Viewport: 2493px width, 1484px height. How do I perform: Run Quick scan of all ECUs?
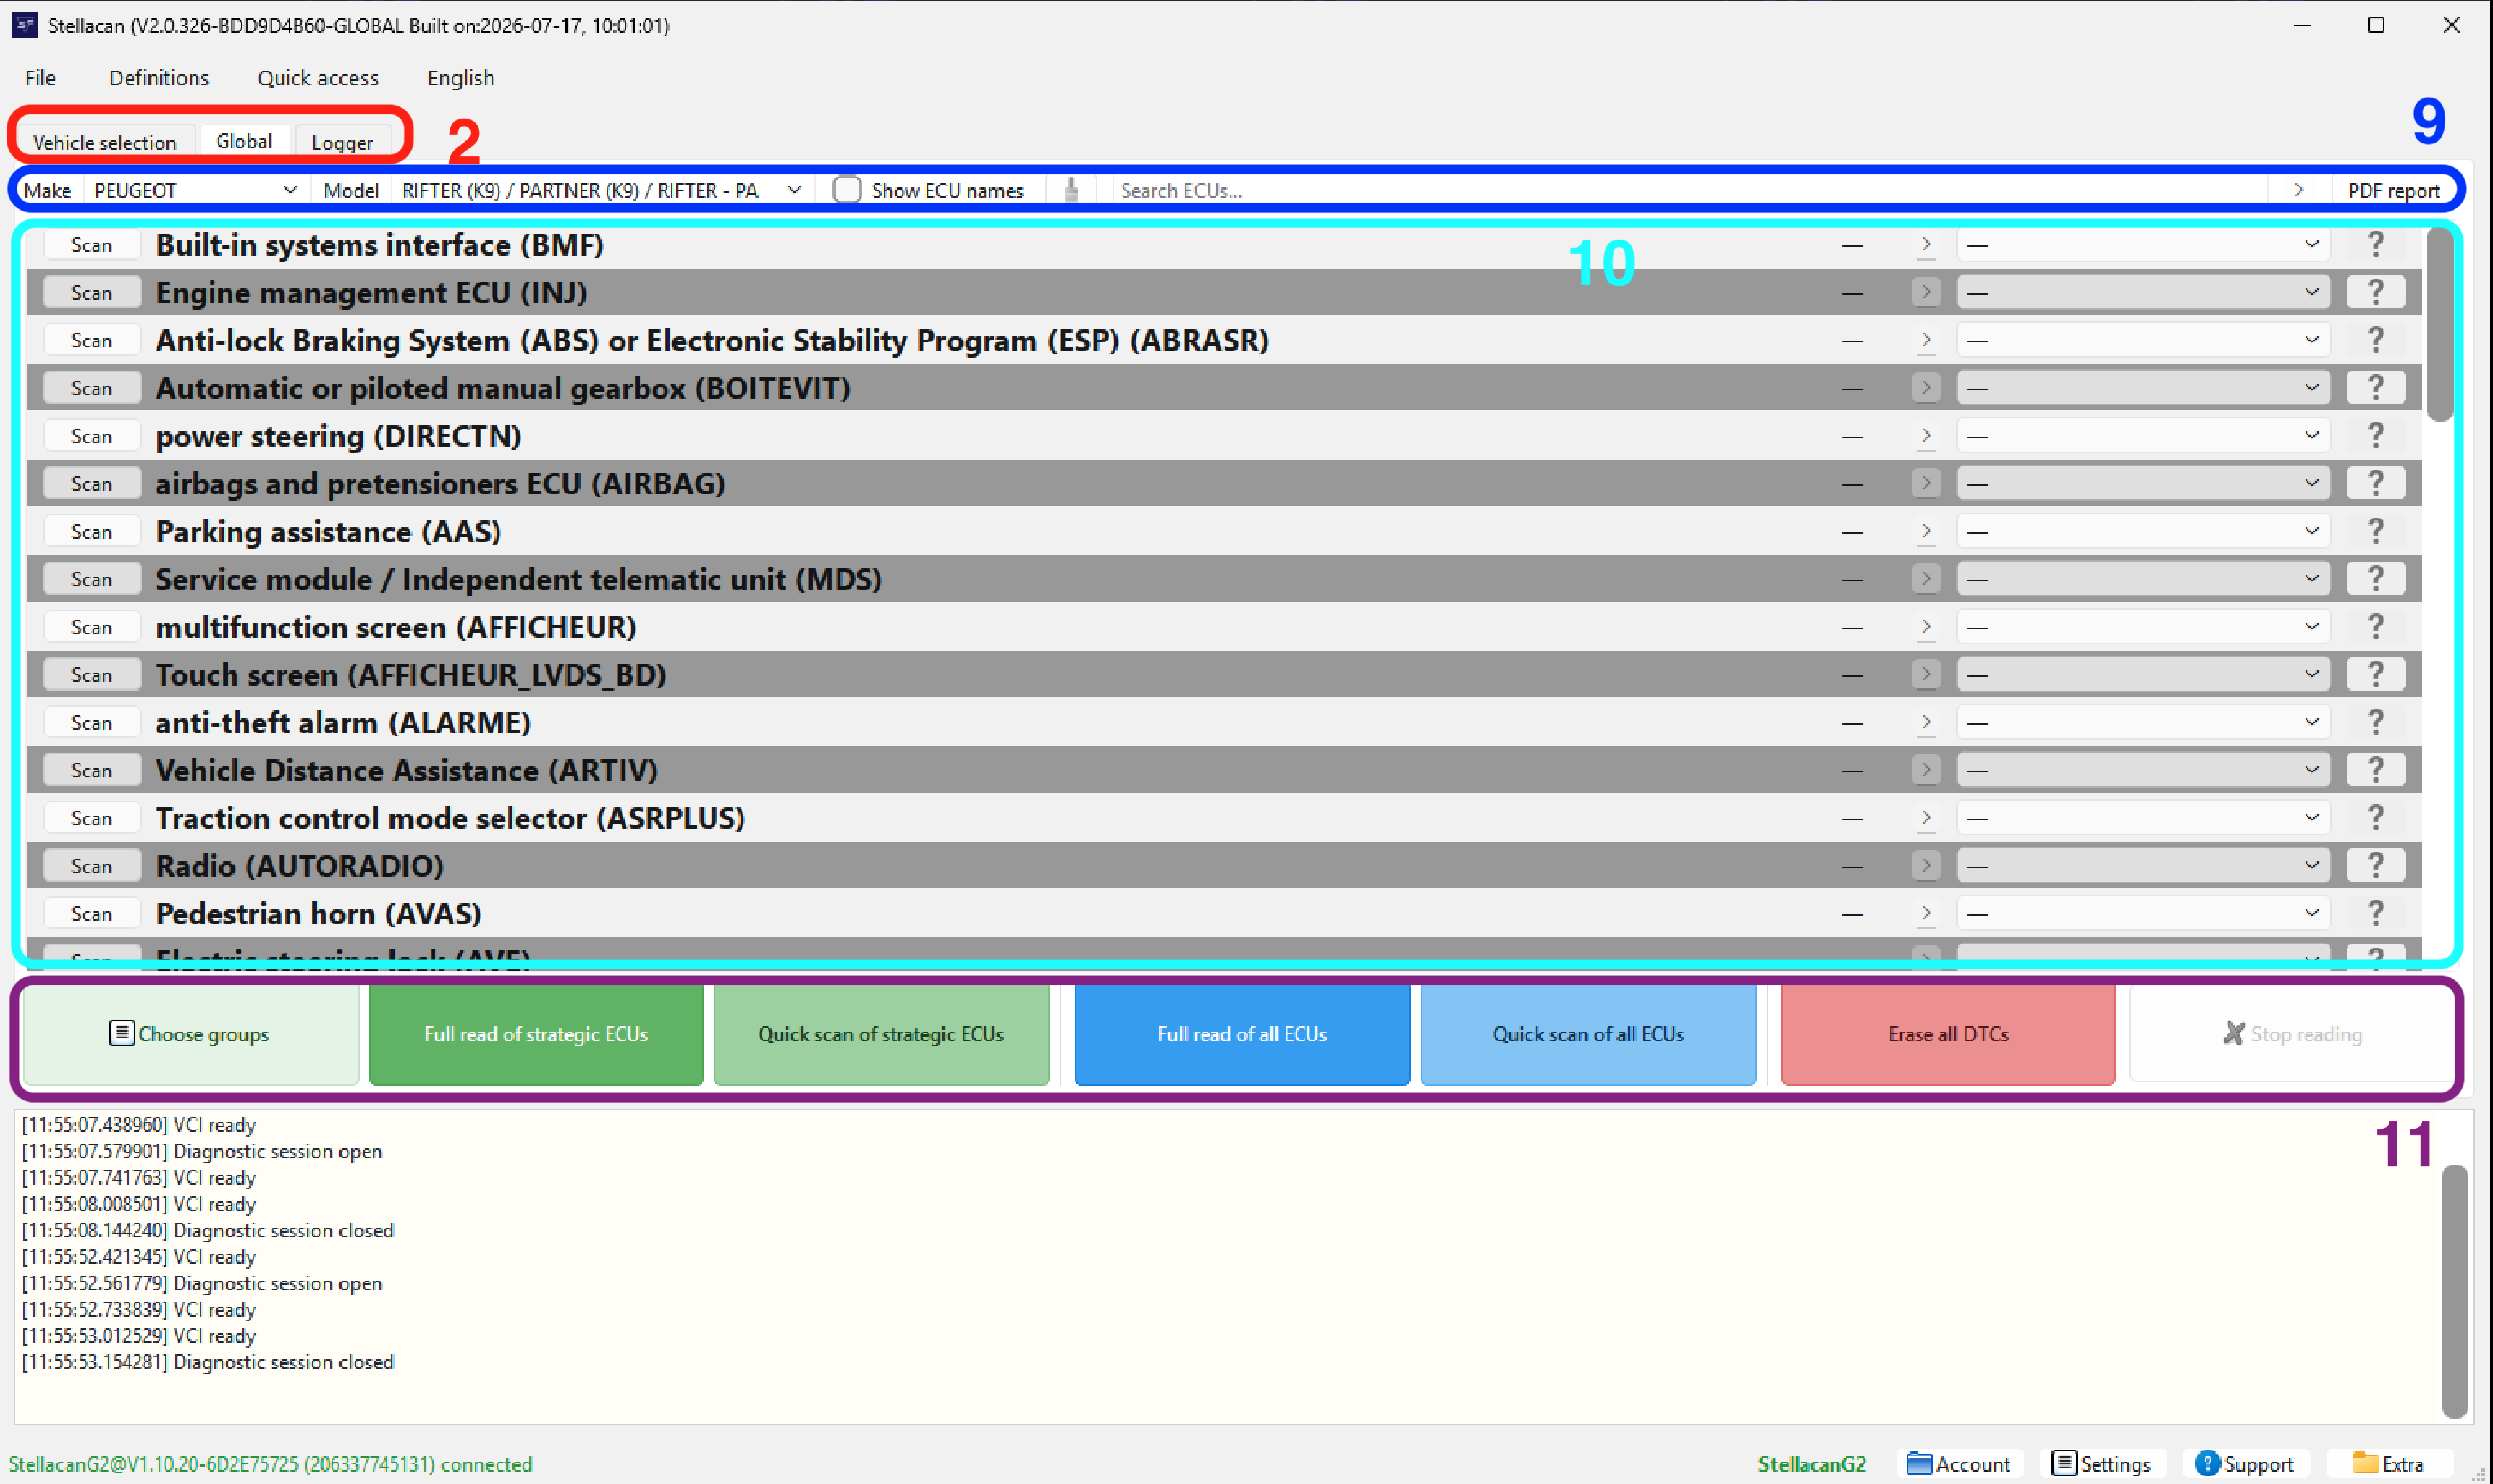click(1588, 1034)
